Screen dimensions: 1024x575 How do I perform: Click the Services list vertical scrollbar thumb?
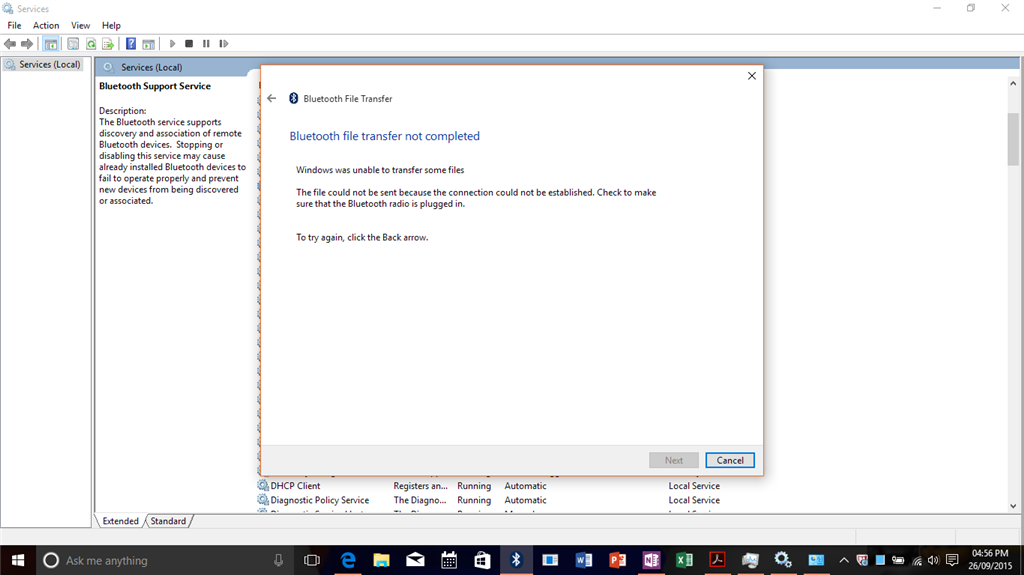pos(1013,139)
